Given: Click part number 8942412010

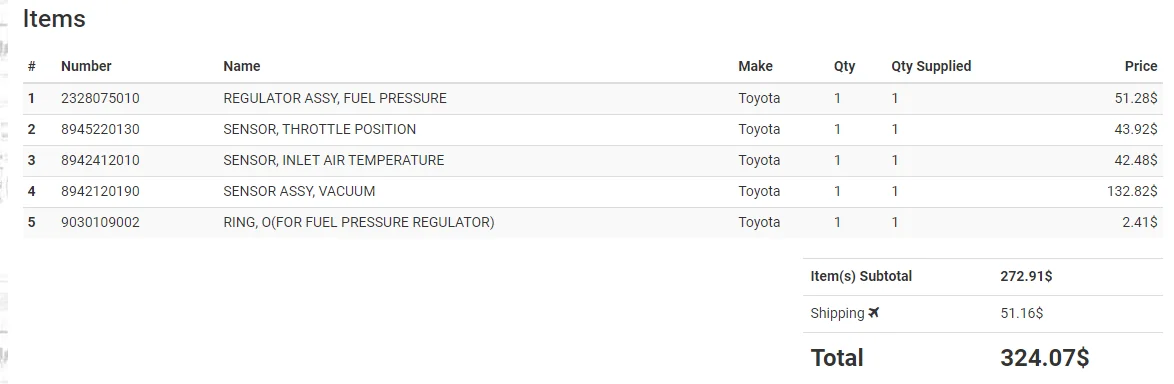Looking at the screenshot, I should (x=100, y=160).
